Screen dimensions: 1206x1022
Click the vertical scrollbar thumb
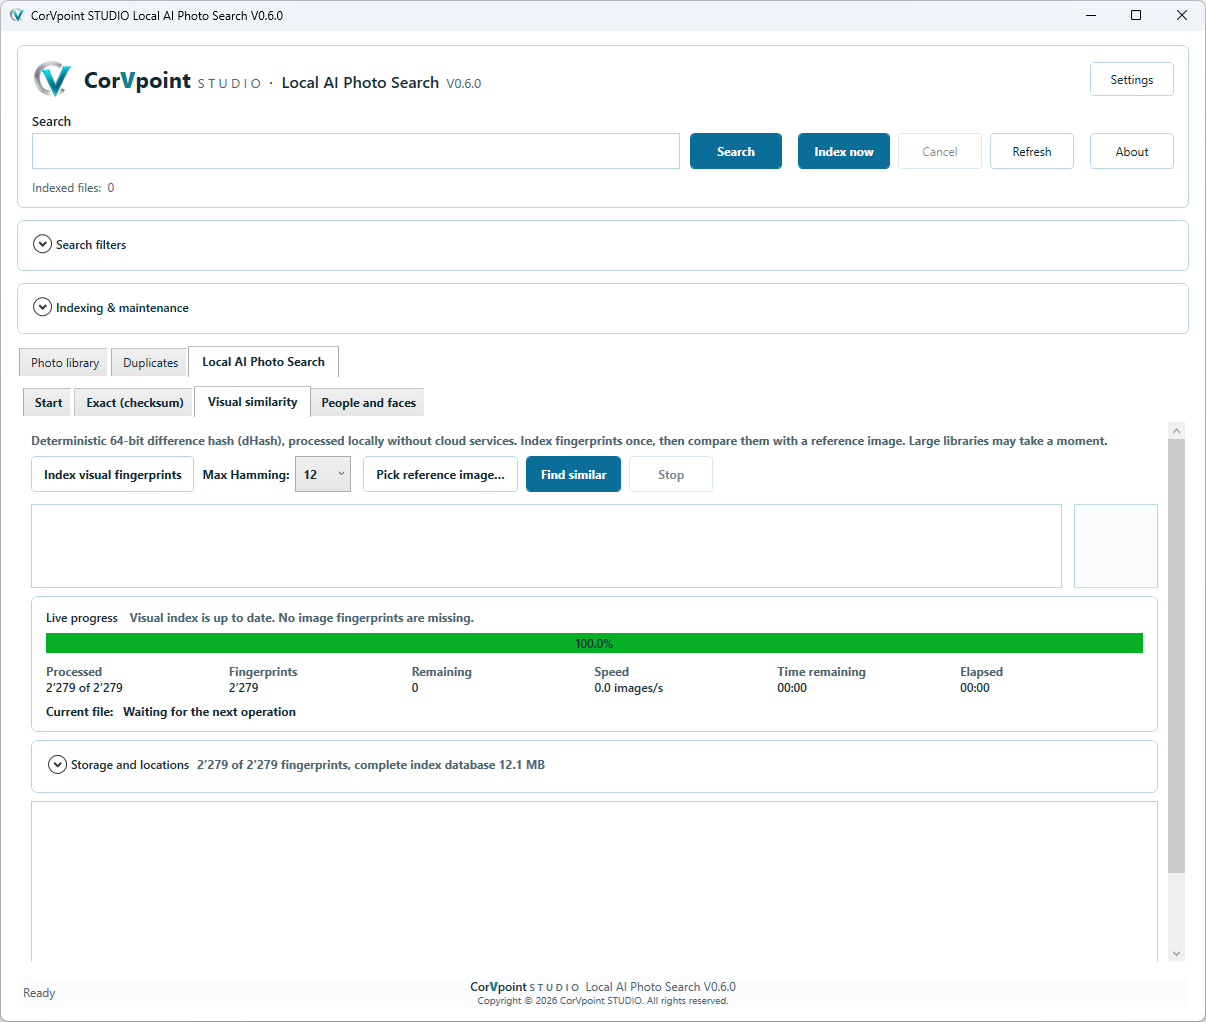(x=1176, y=655)
